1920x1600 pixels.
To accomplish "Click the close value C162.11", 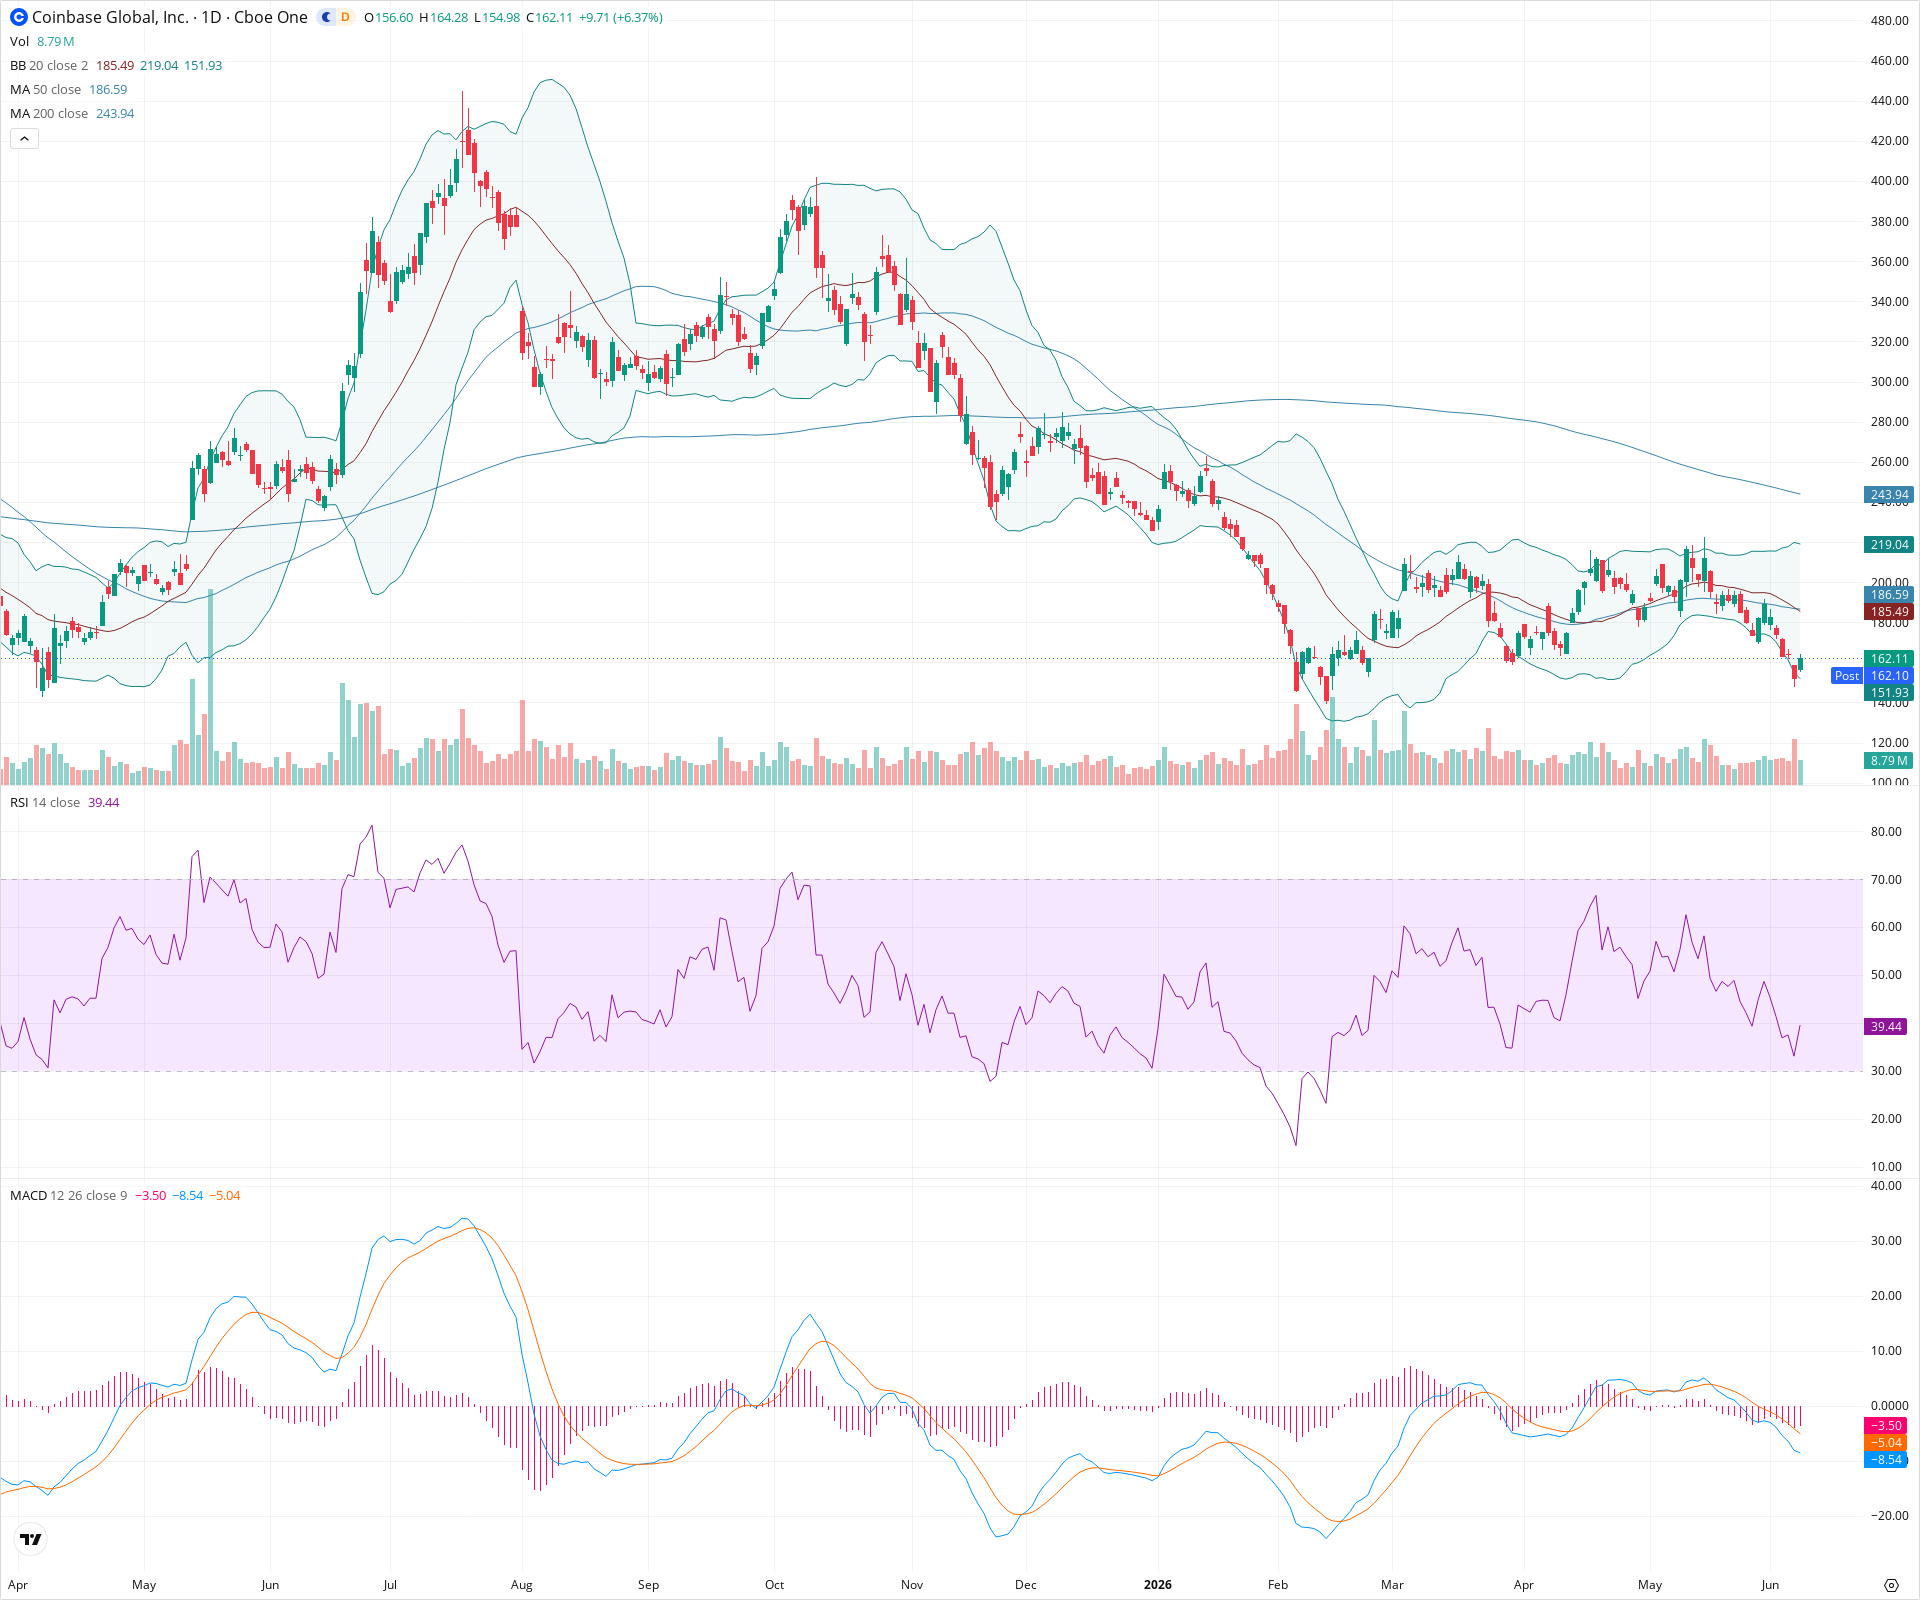I will tap(550, 18).
